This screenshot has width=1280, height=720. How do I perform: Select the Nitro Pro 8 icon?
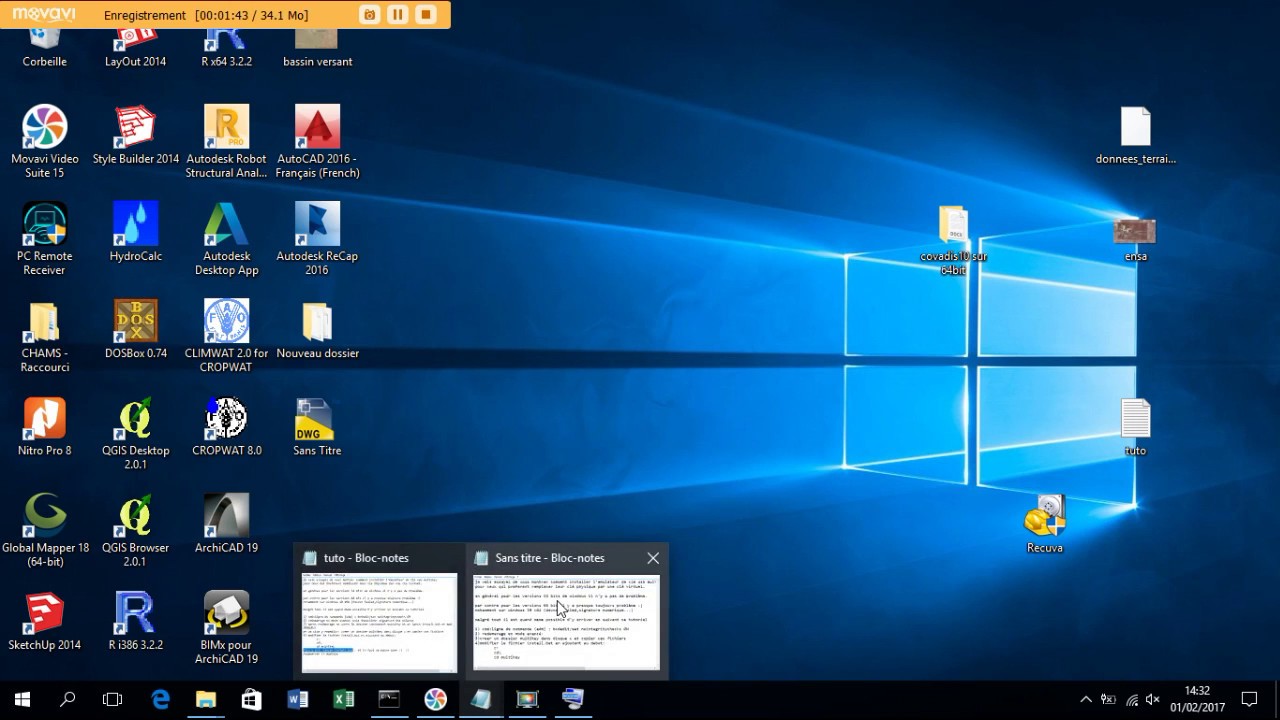click(45, 427)
